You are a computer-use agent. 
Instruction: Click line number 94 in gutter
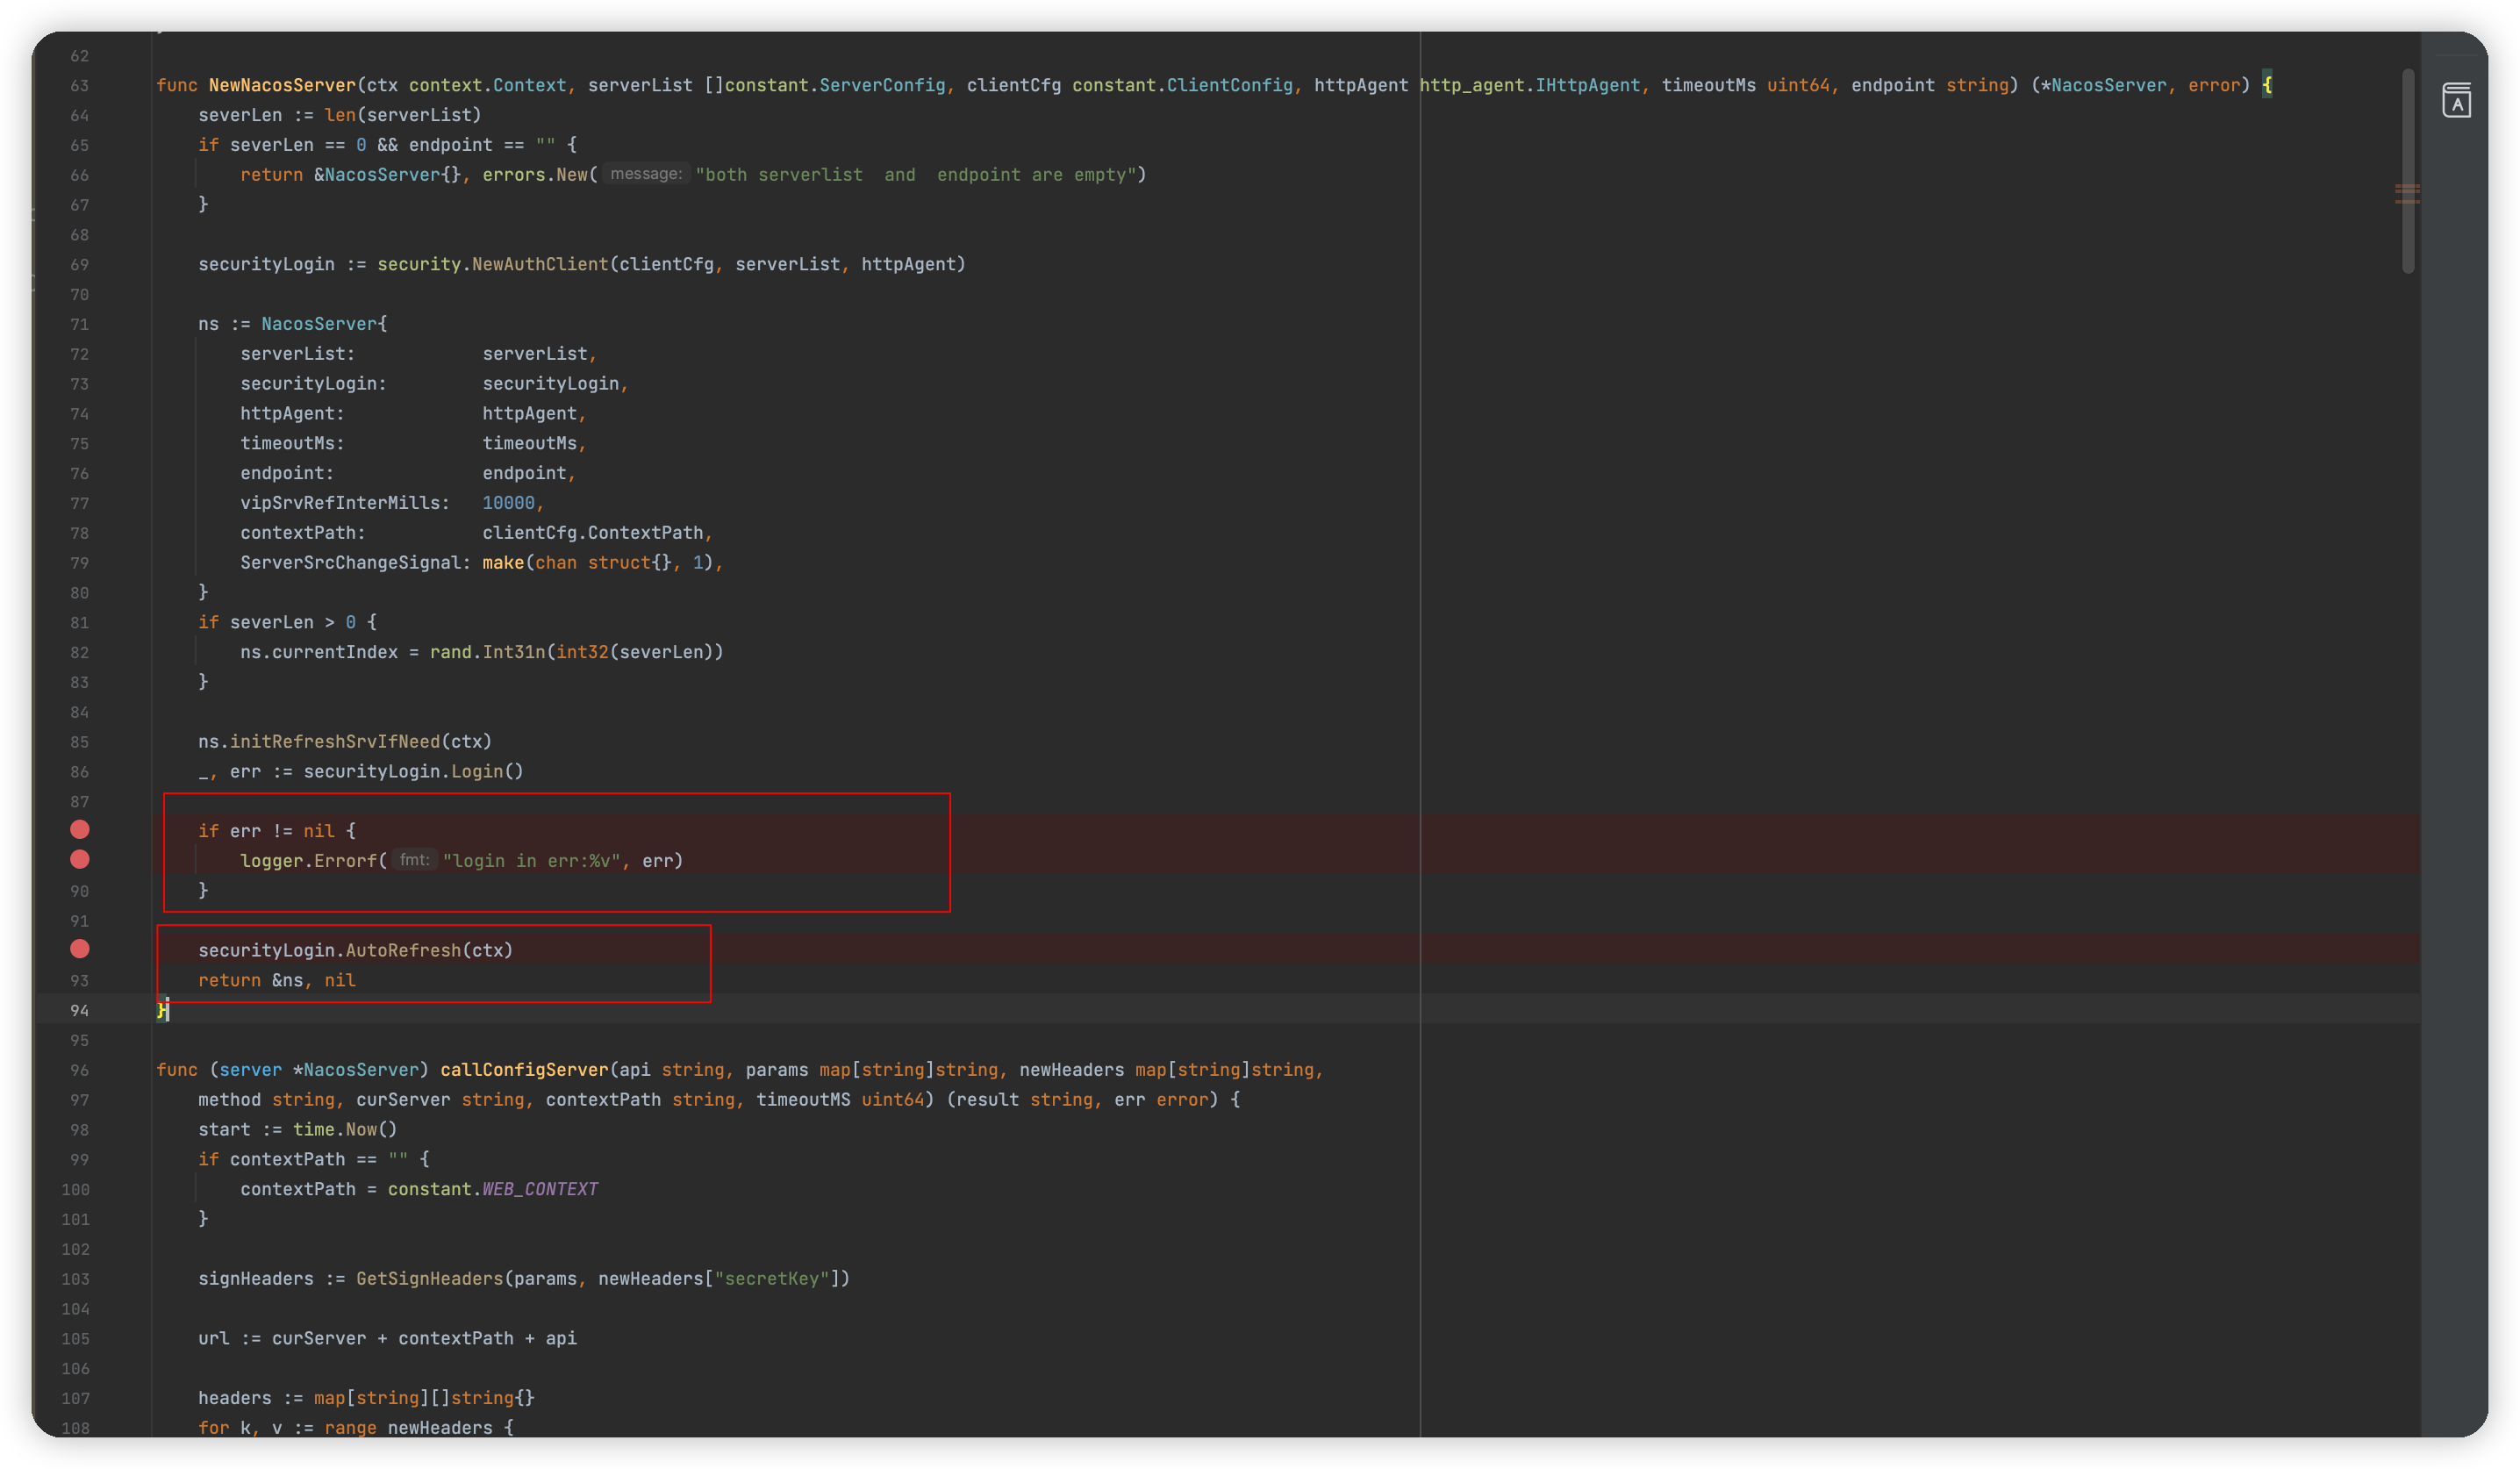click(x=79, y=1011)
